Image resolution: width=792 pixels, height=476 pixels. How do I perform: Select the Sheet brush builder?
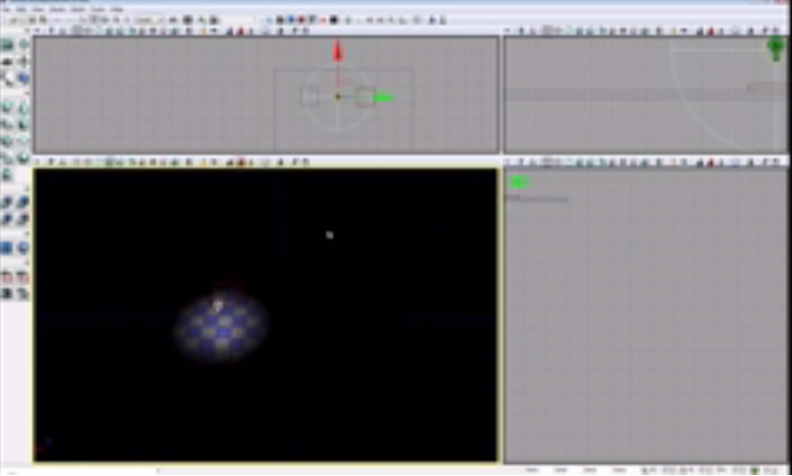(23, 140)
